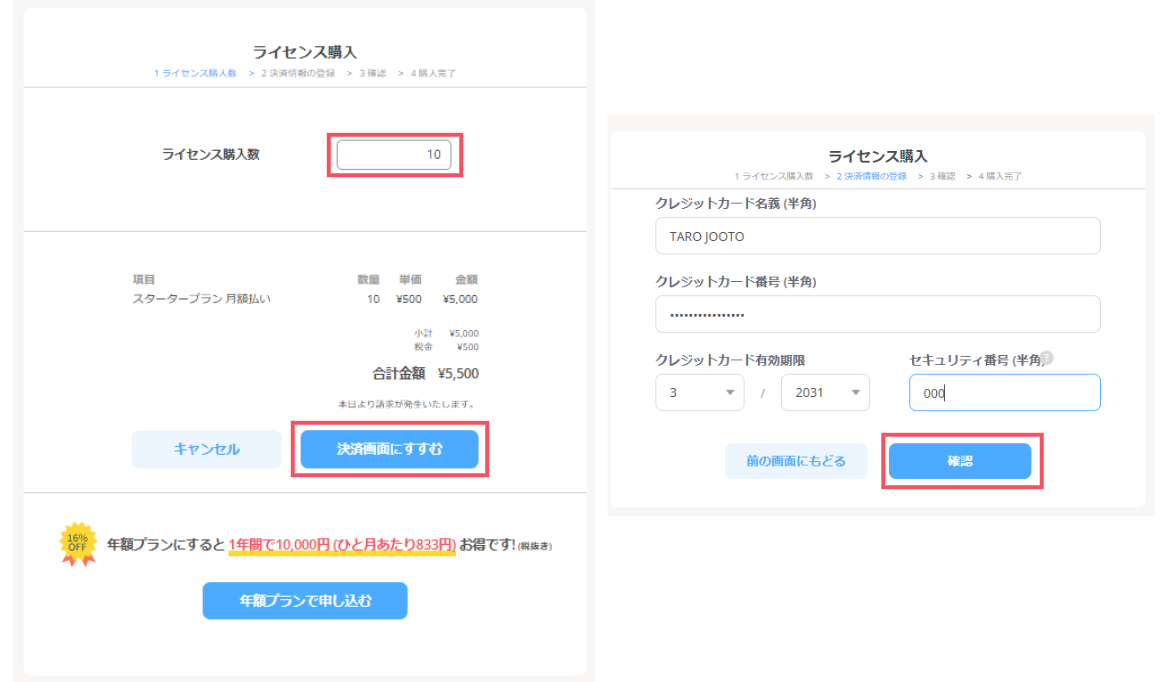Click the 税金 ¥500 tax value

coord(468,347)
